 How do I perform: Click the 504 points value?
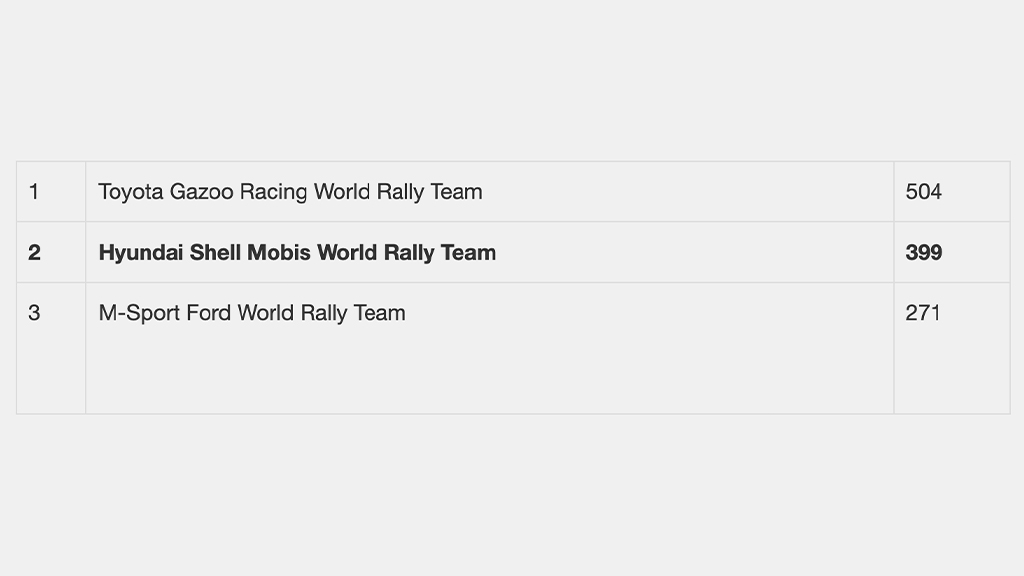[923, 192]
